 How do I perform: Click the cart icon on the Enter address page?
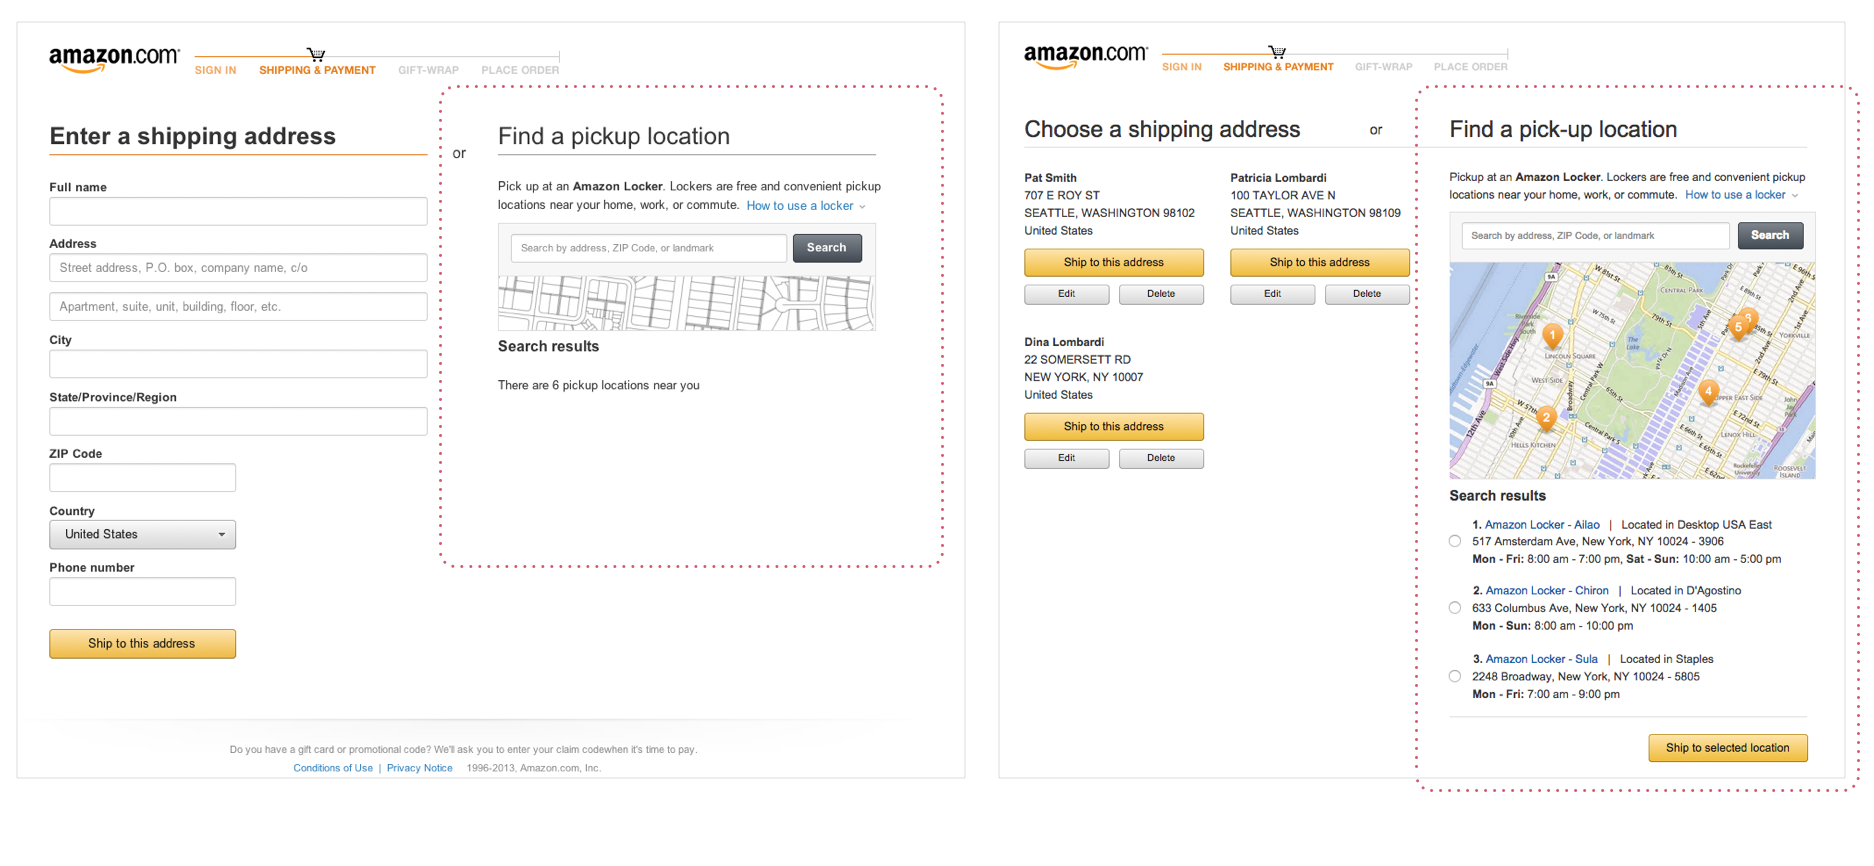[316, 54]
